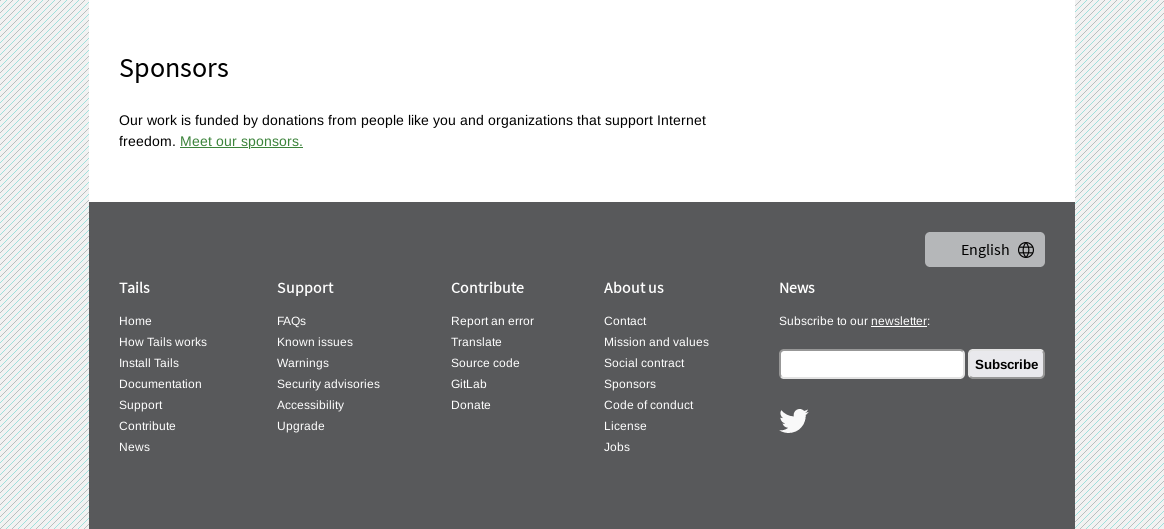Image resolution: width=1164 pixels, height=529 pixels.
Task: Open Sponsors link under About us
Action: (x=630, y=384)
